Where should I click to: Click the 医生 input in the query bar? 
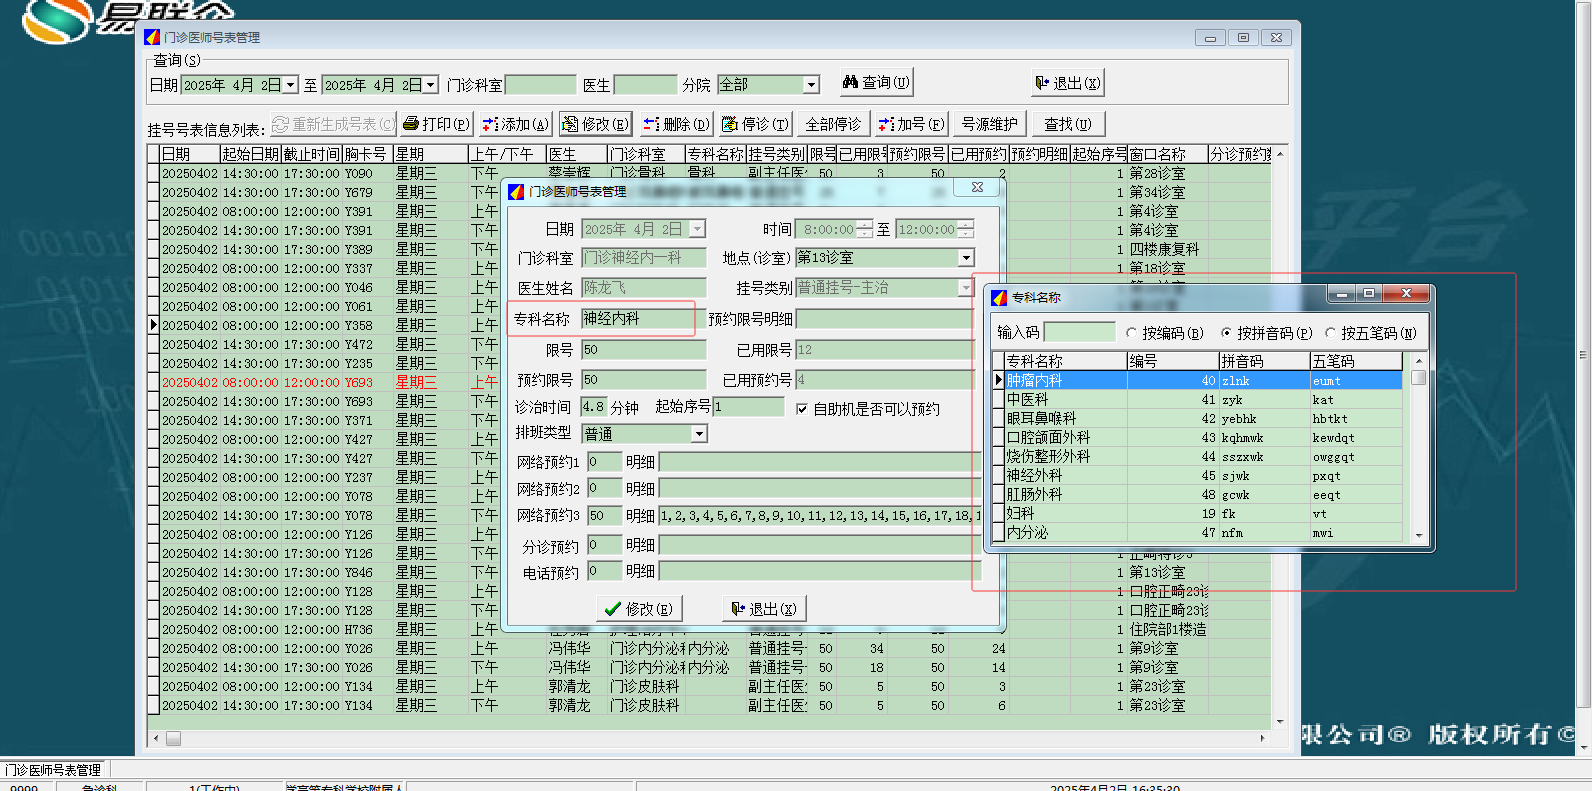point(645,85)
